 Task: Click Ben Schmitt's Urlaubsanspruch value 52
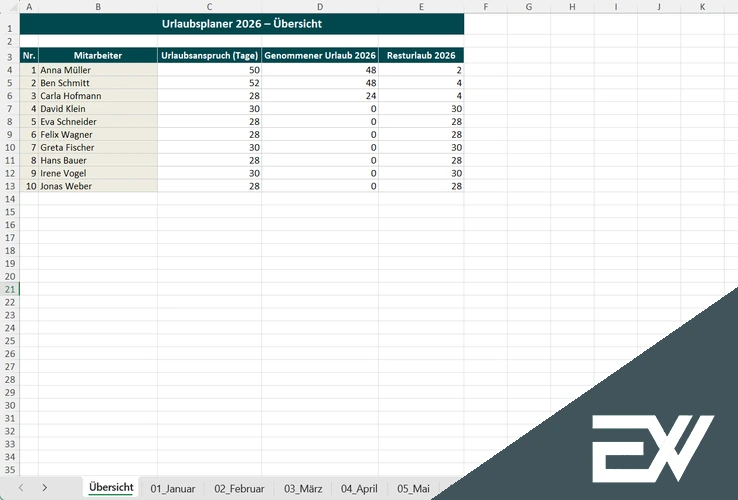click(209, 83)
